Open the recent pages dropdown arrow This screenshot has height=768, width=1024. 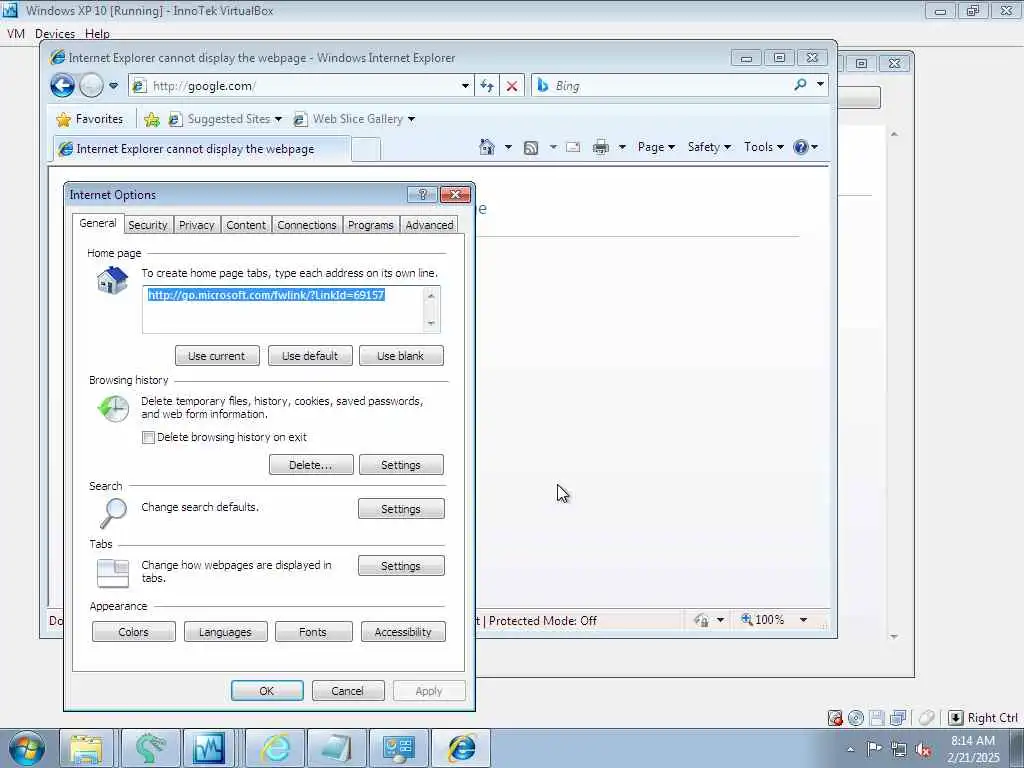(114, 86)
